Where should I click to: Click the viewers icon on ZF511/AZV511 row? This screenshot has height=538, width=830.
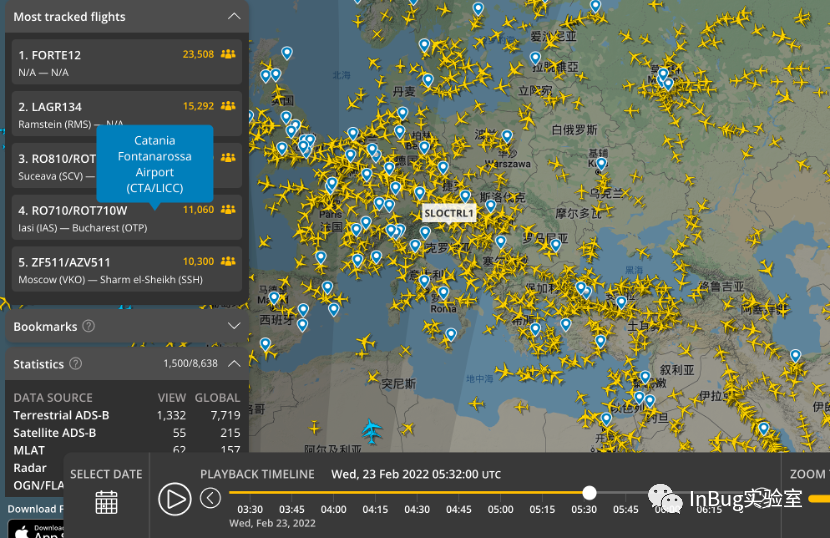[x=228, y=261]
